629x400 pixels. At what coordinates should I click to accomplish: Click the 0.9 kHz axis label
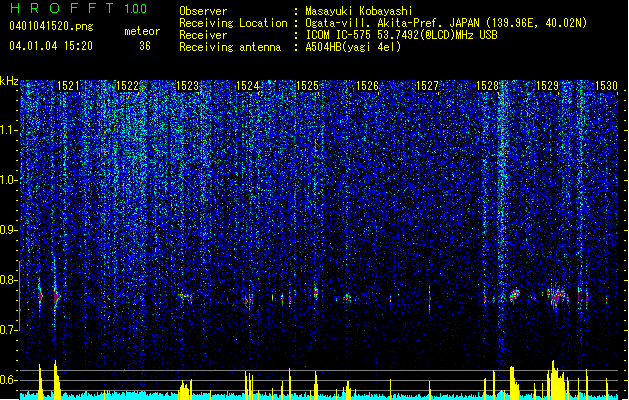click(x=9, y=230)
